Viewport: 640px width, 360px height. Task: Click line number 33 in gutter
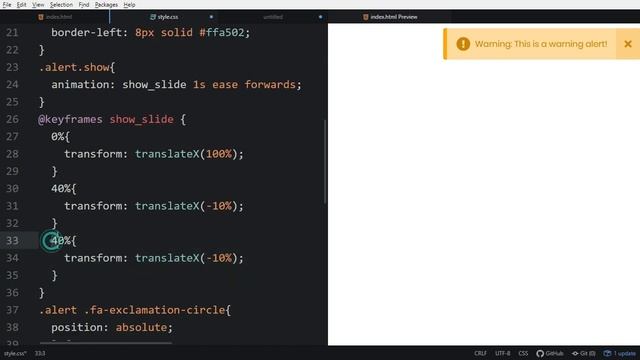(12, 240)
